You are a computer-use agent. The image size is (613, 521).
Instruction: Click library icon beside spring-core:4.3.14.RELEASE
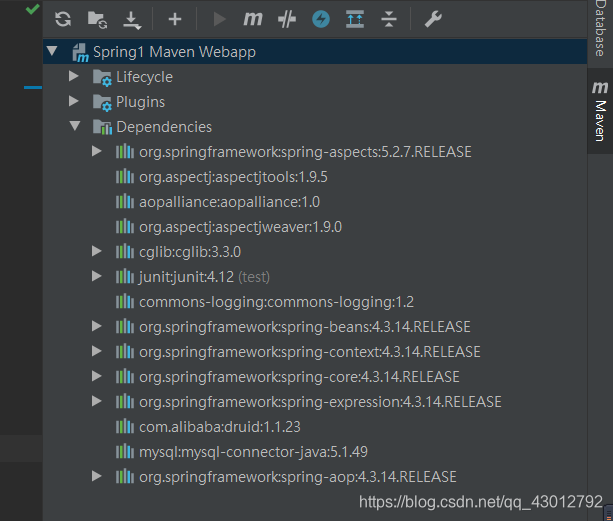[x=125, y=376]
